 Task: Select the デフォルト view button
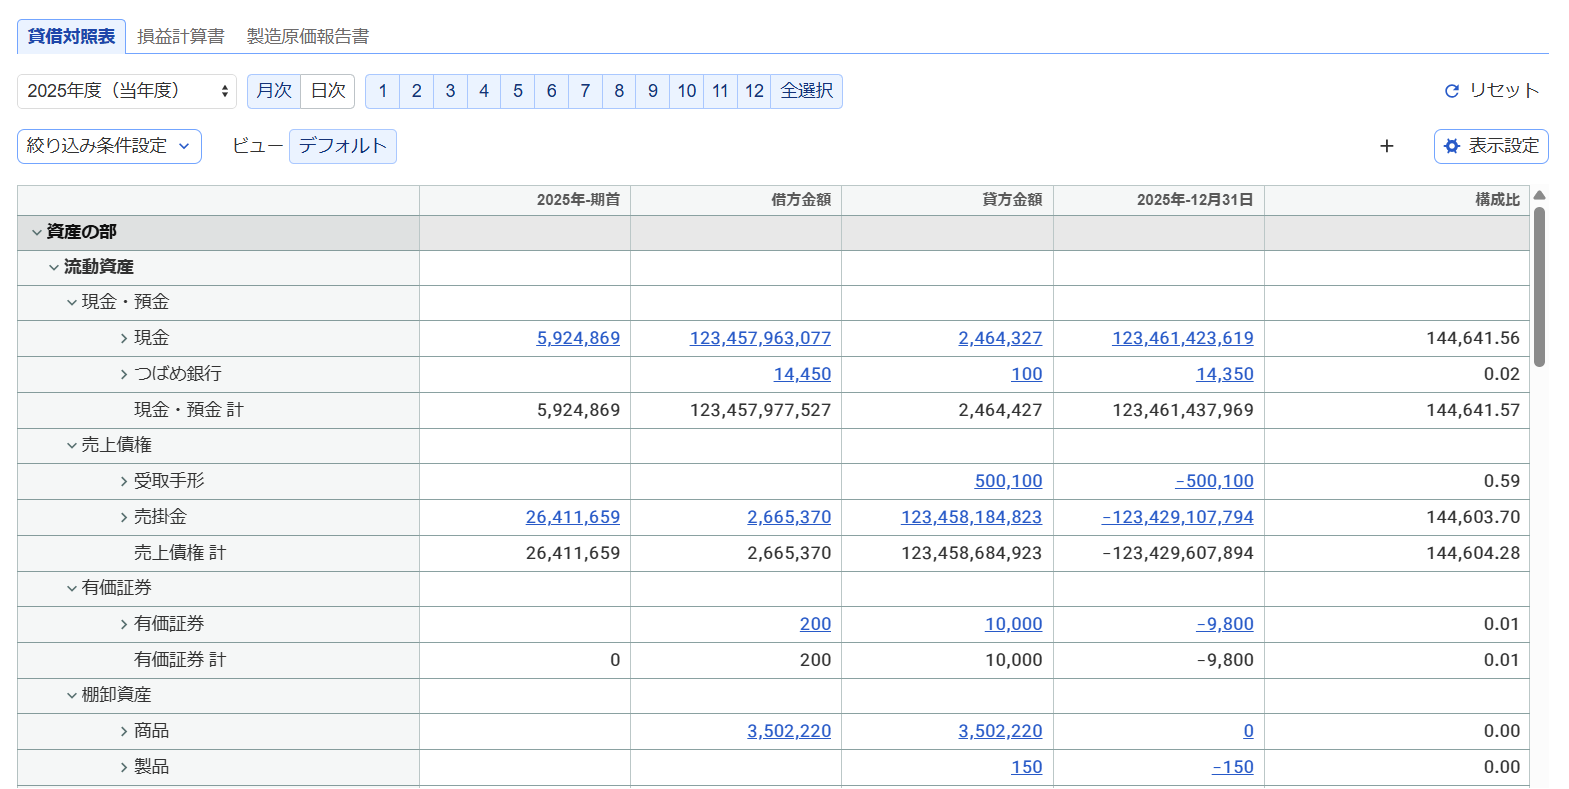(x=343, y=146)
